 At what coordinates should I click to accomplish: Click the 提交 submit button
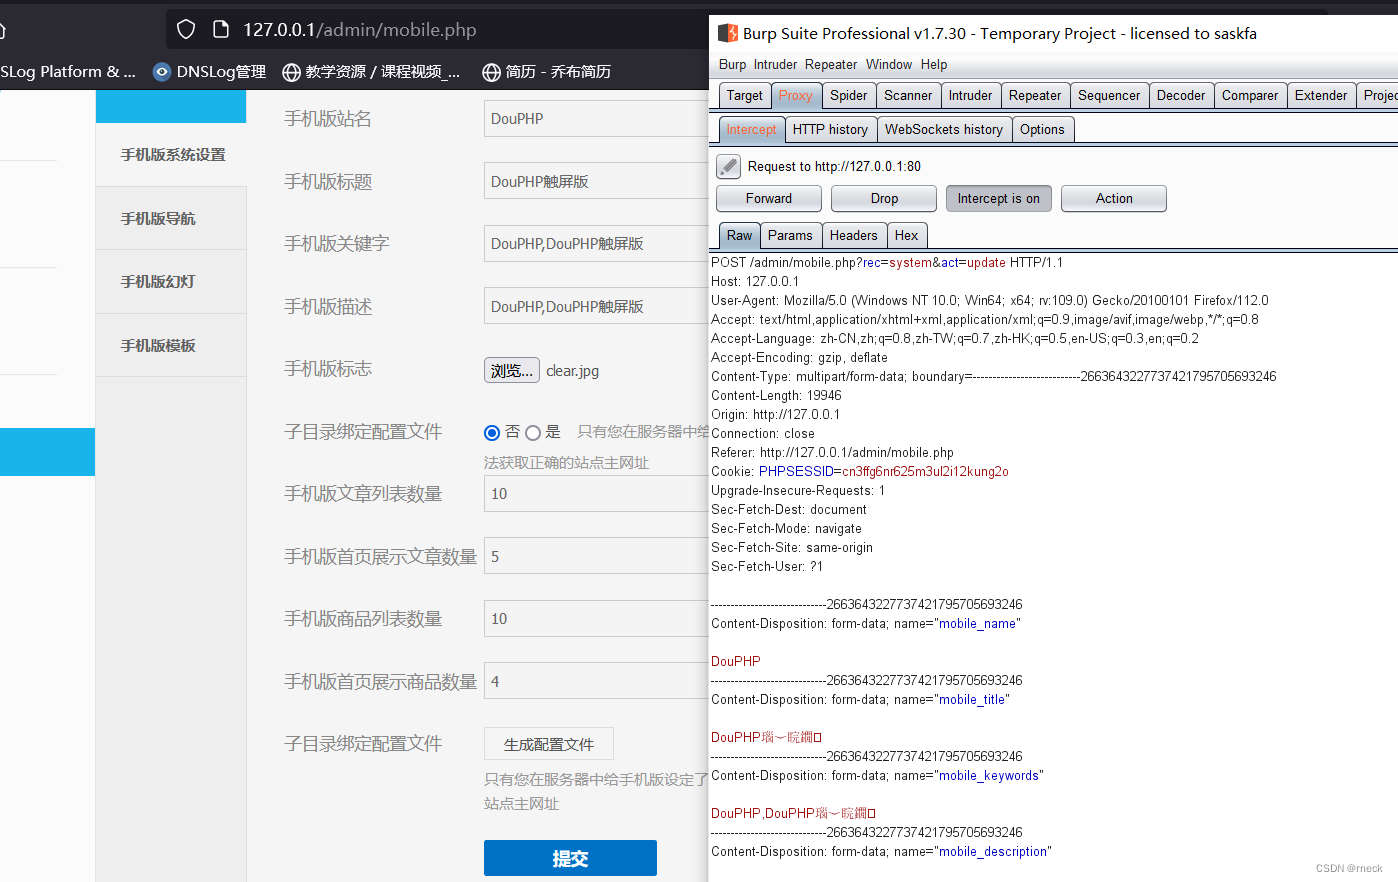[x=570, y=857]
